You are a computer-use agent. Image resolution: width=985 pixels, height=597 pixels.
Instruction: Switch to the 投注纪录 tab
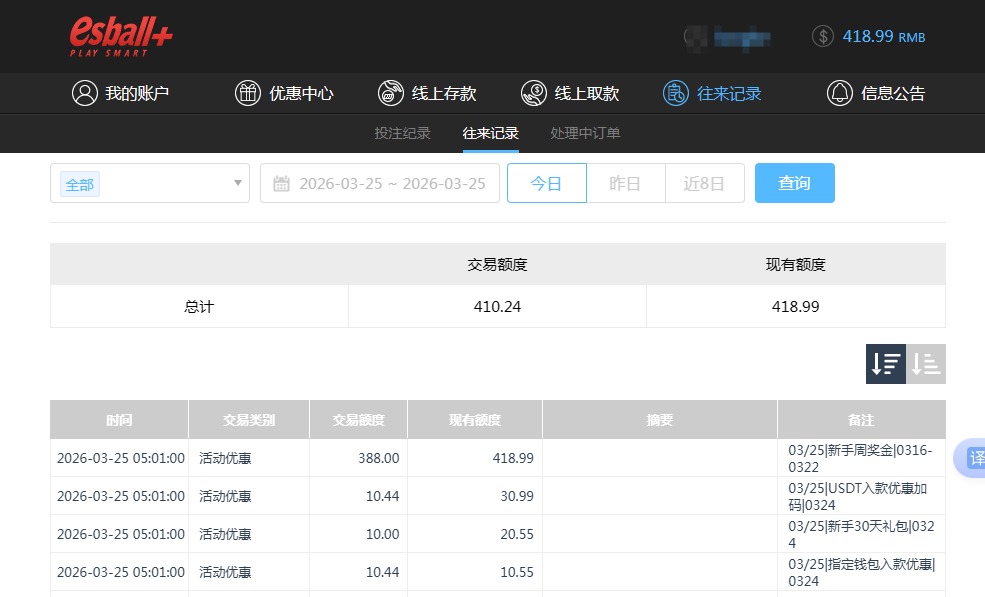pyautogui.click(x=402, y=131)
